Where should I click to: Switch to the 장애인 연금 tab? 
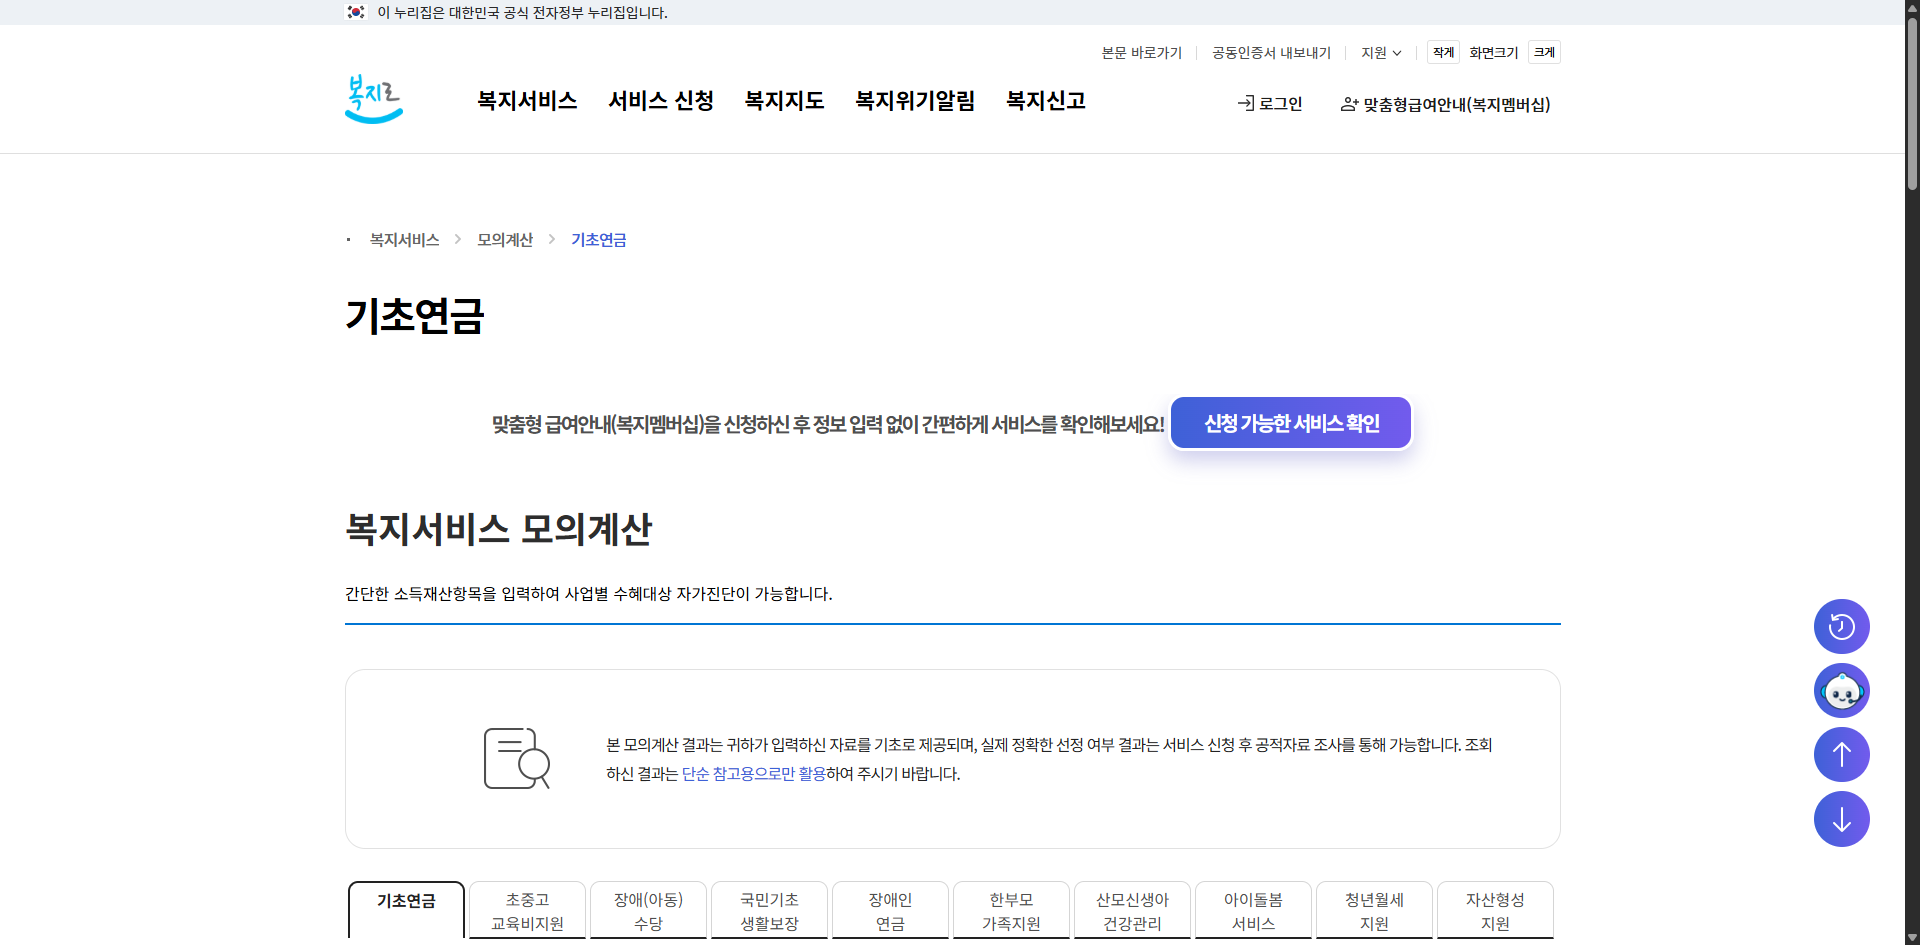click(x=889, y=911)
